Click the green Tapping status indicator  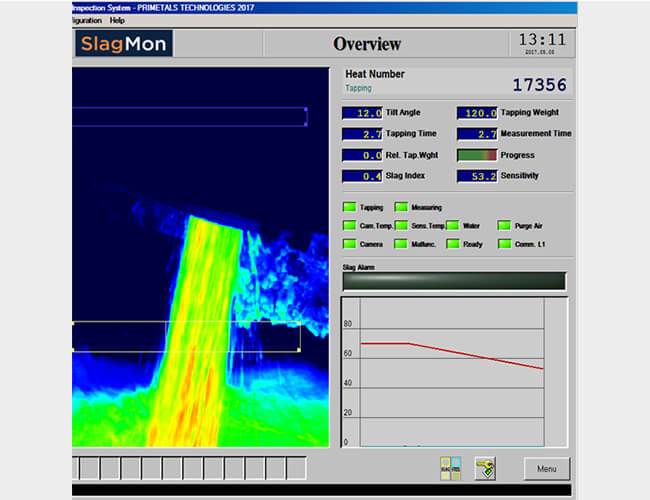[349, 207]
